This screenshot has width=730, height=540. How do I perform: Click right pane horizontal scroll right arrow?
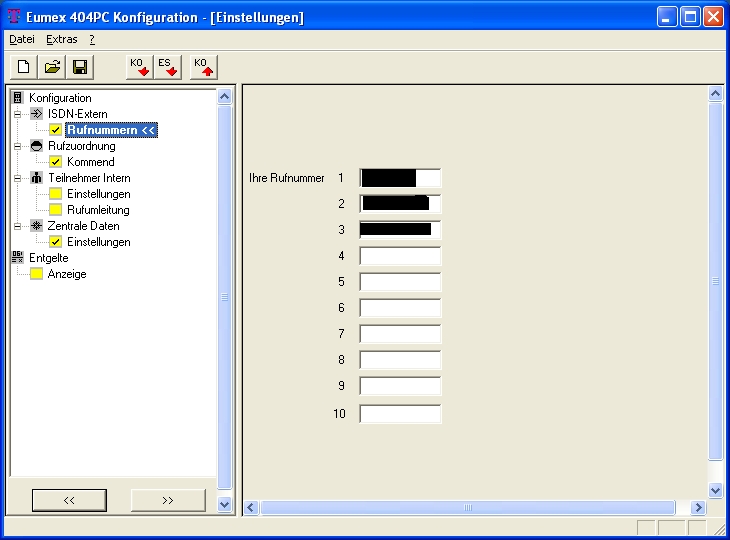point(698,507)
